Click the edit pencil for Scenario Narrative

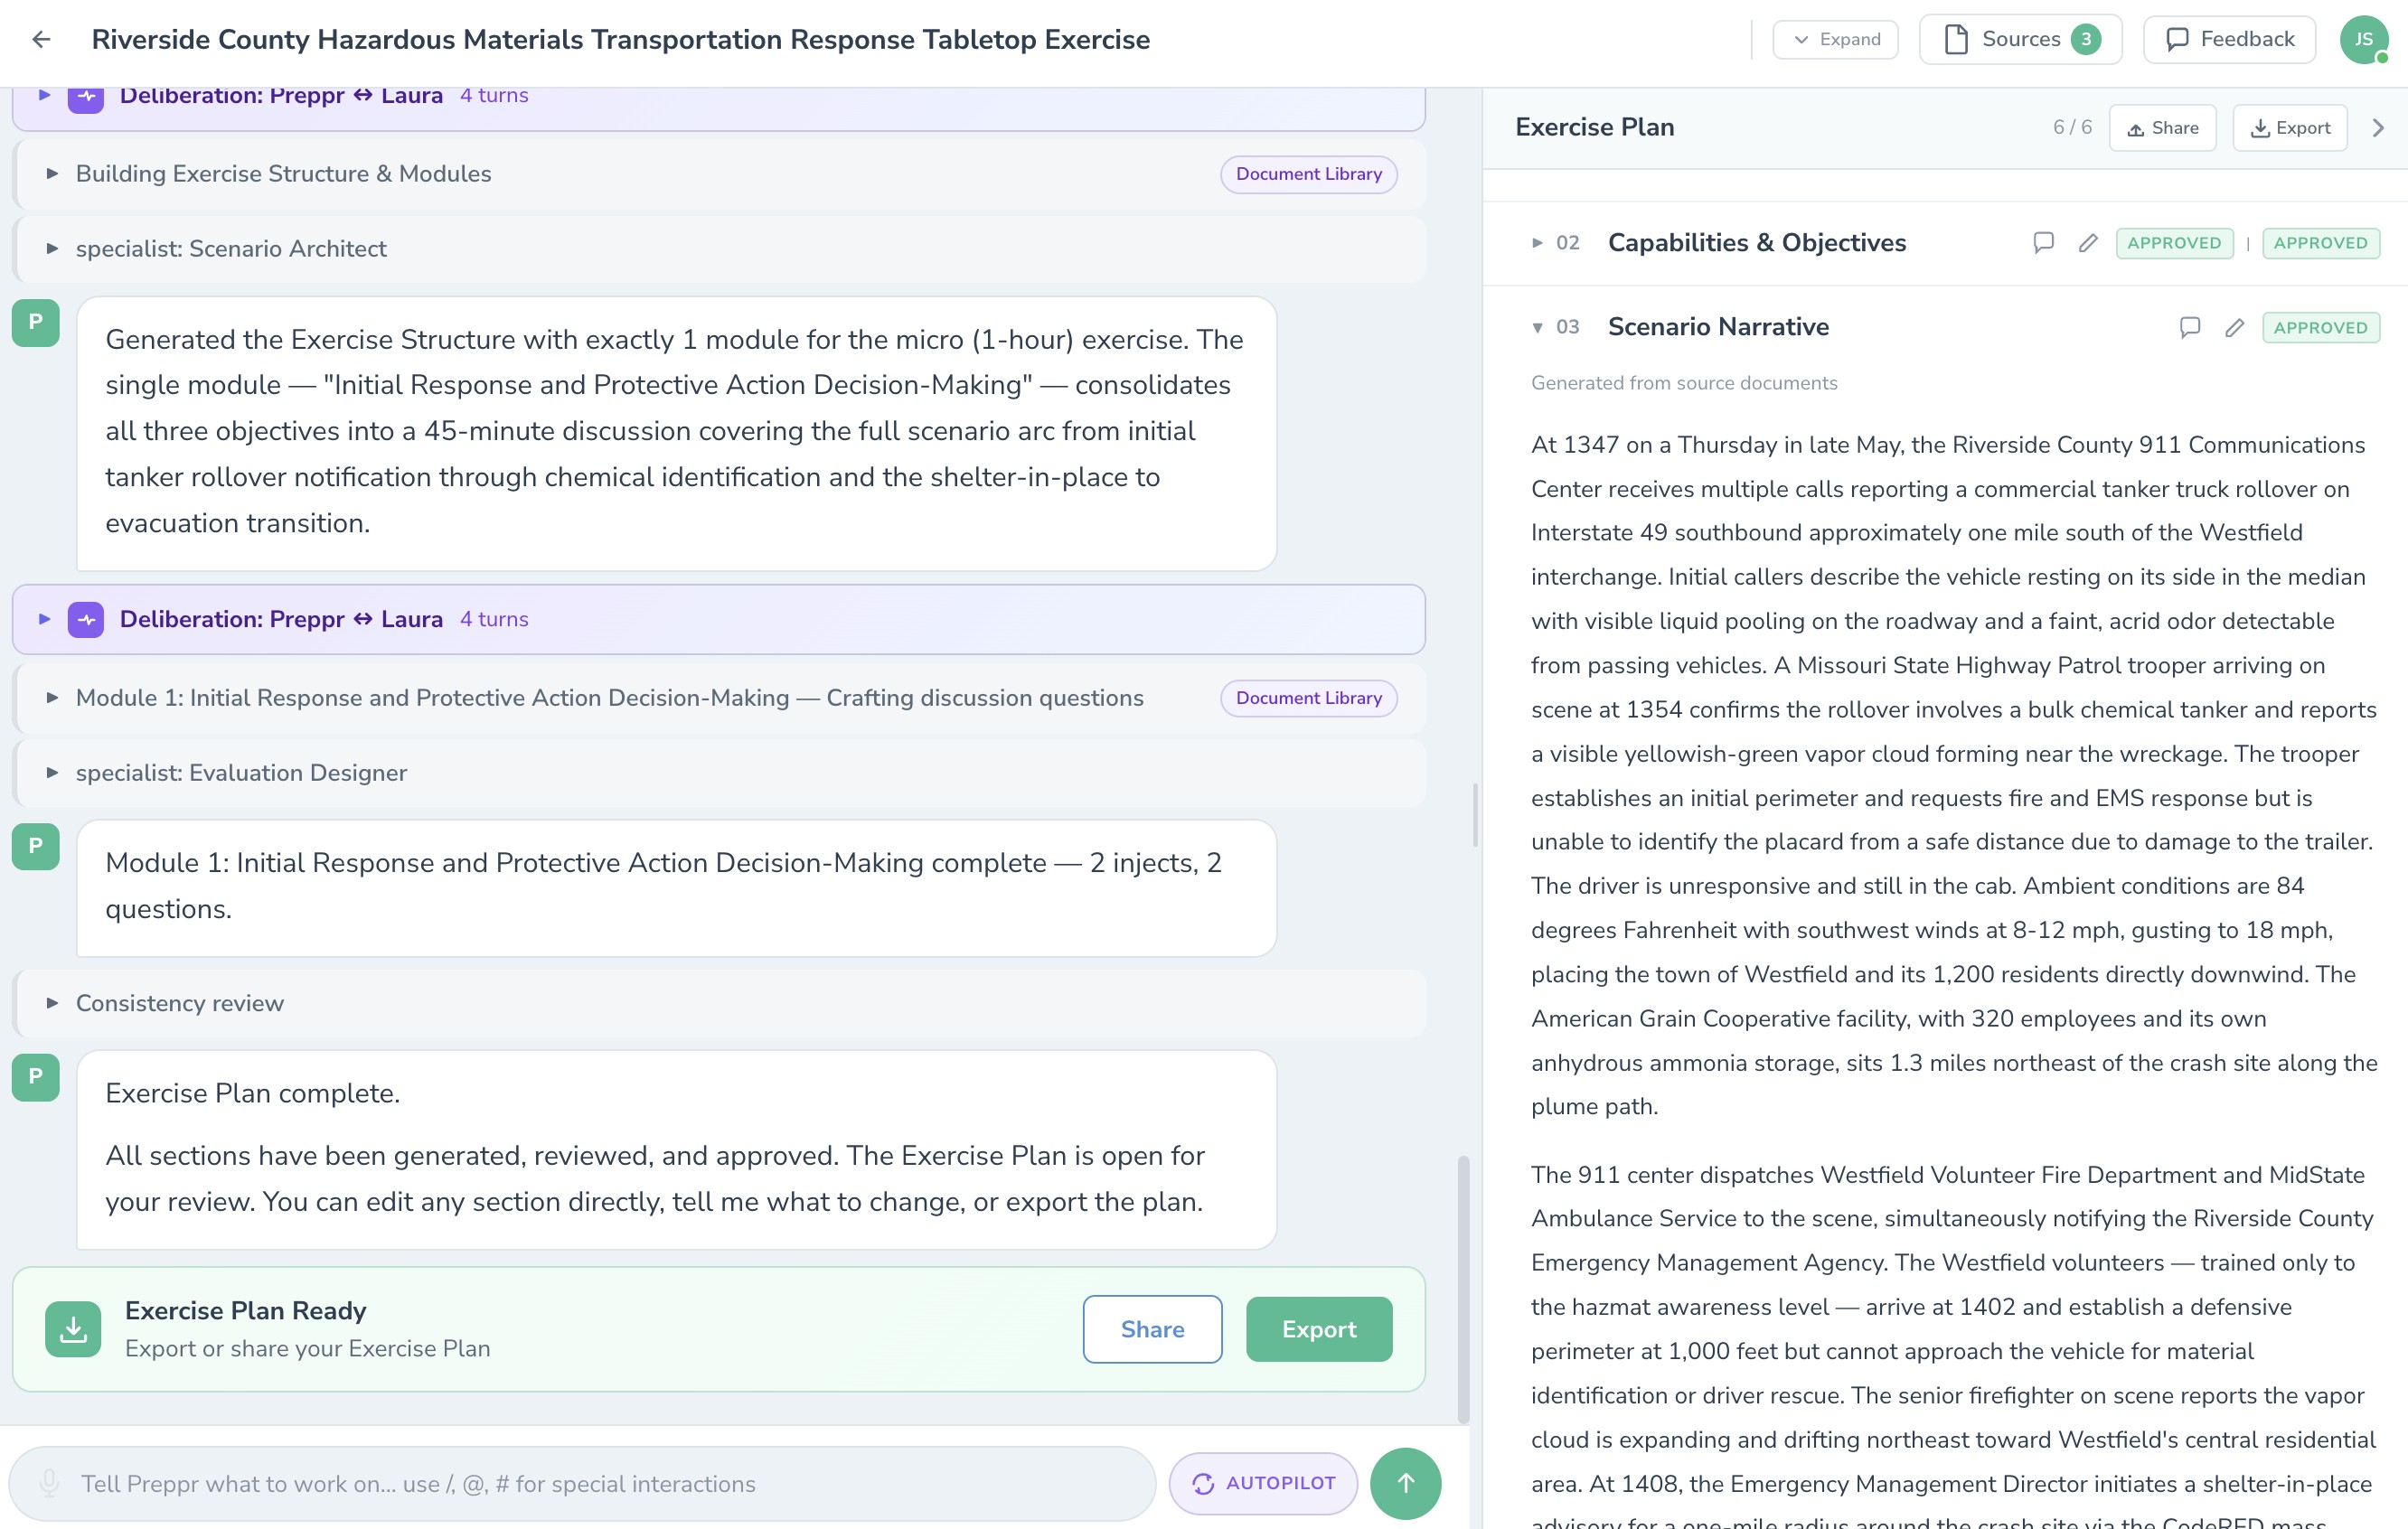pos(2234,327)
